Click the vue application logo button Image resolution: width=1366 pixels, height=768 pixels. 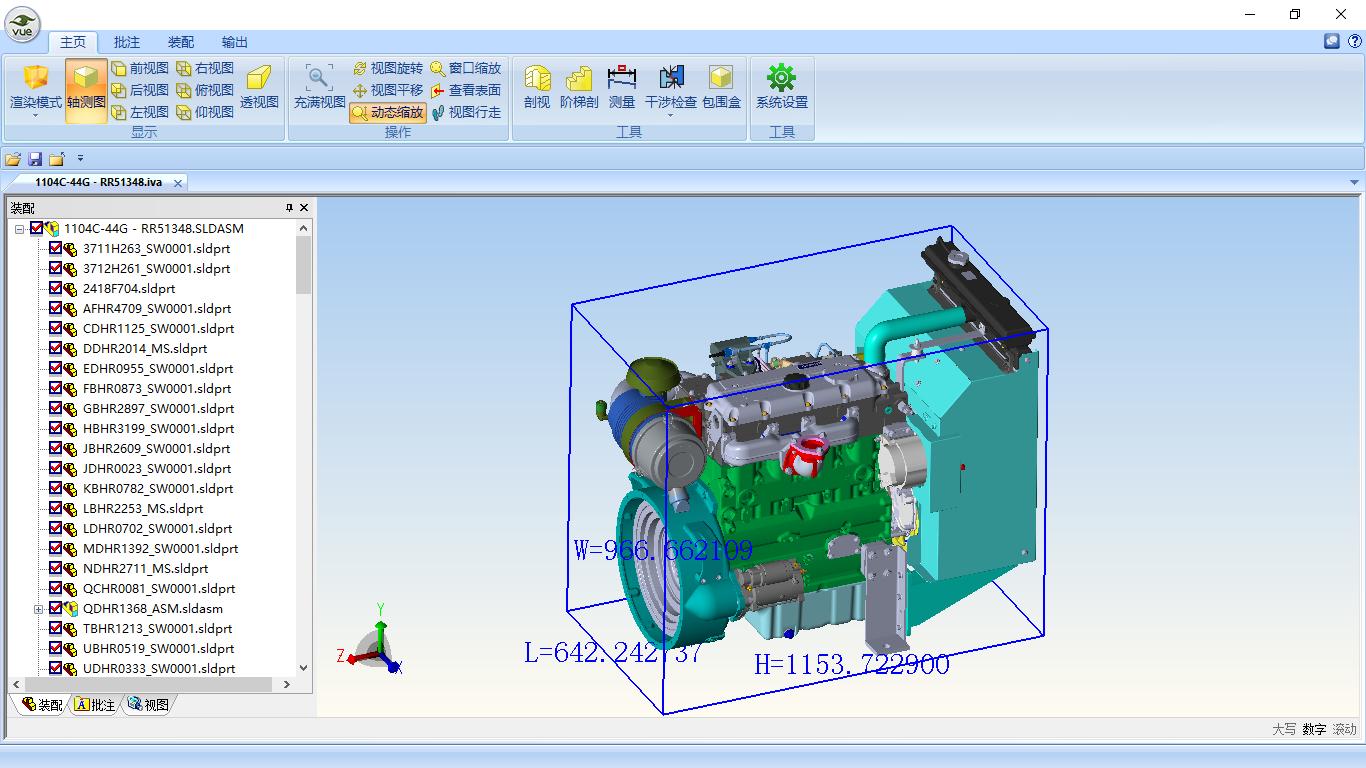coord(23,25)
